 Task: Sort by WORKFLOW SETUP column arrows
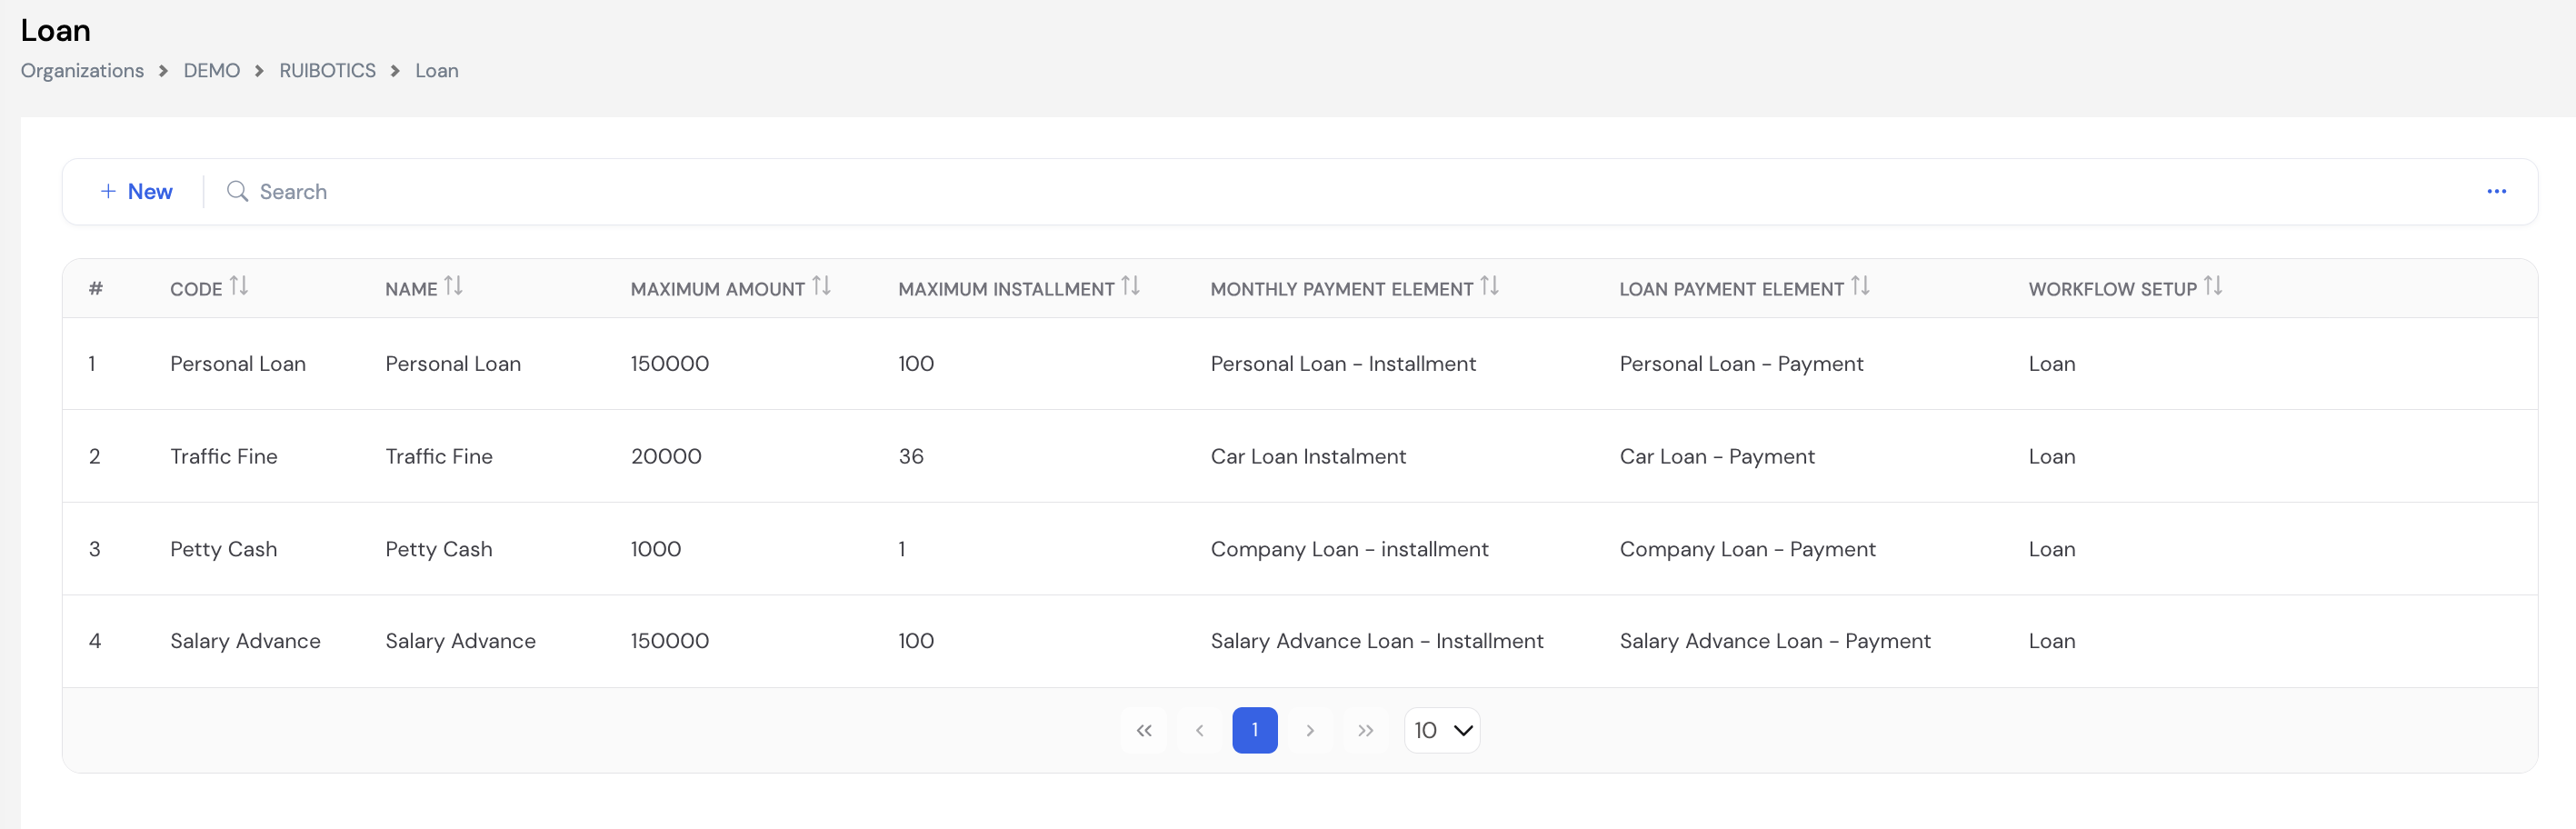(2213, 287)
